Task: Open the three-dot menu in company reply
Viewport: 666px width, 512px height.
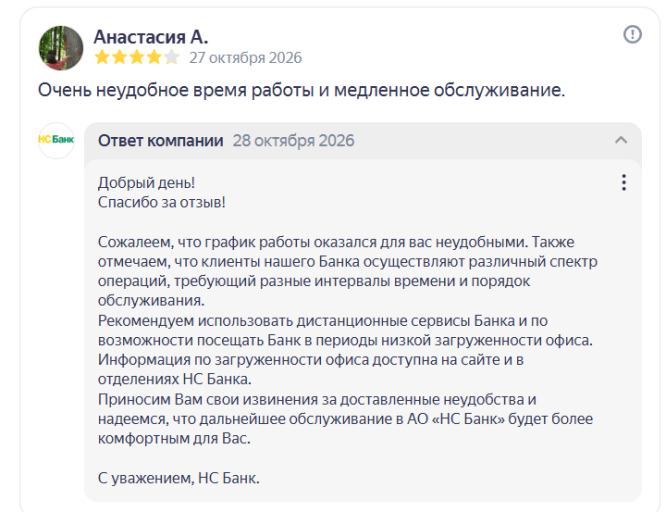Action: point(624,182)
